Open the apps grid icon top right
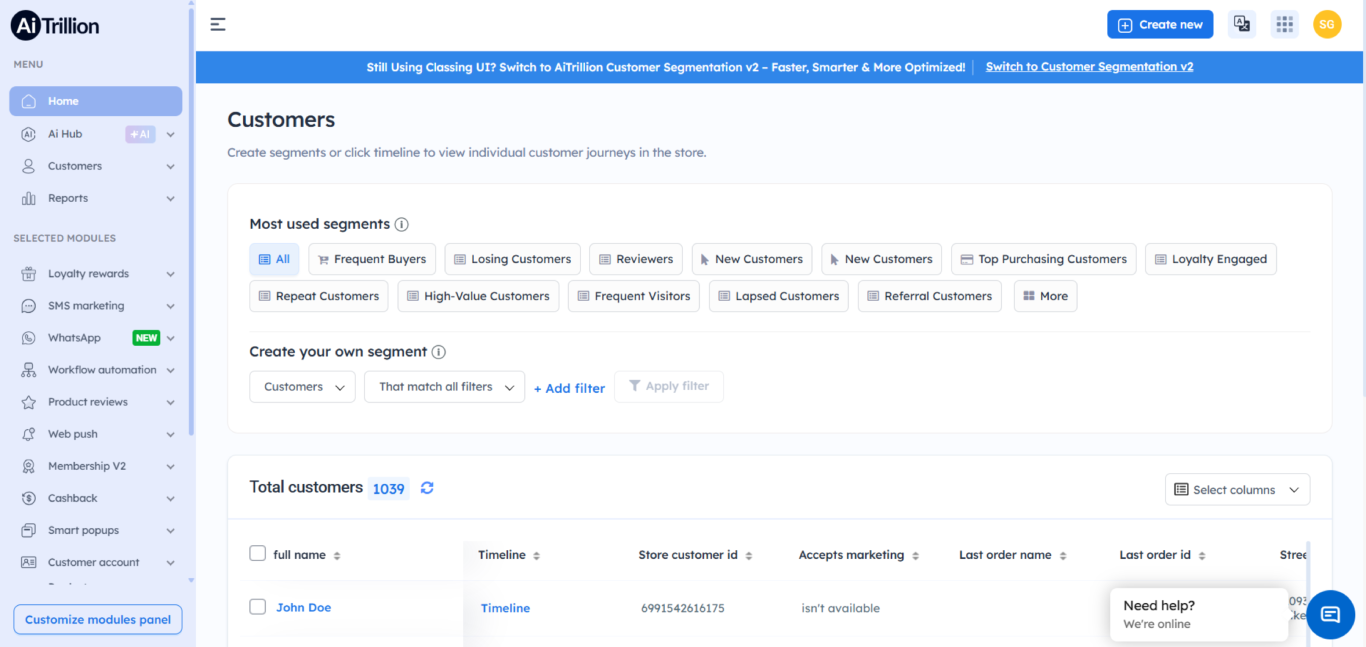Image resolution: width=1366 pixels, height=647 pixels. click(x=1284, y=24)
